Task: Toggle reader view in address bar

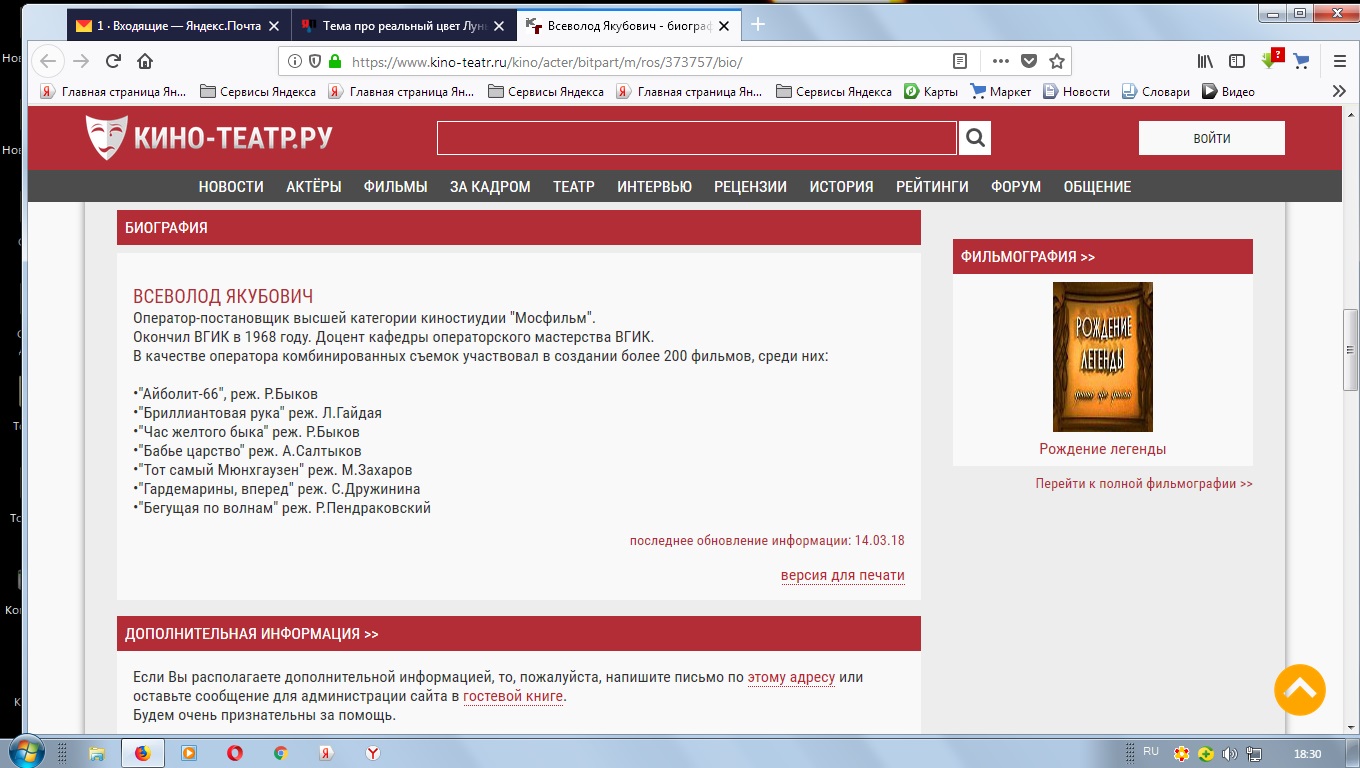Action: click(960, 61)
